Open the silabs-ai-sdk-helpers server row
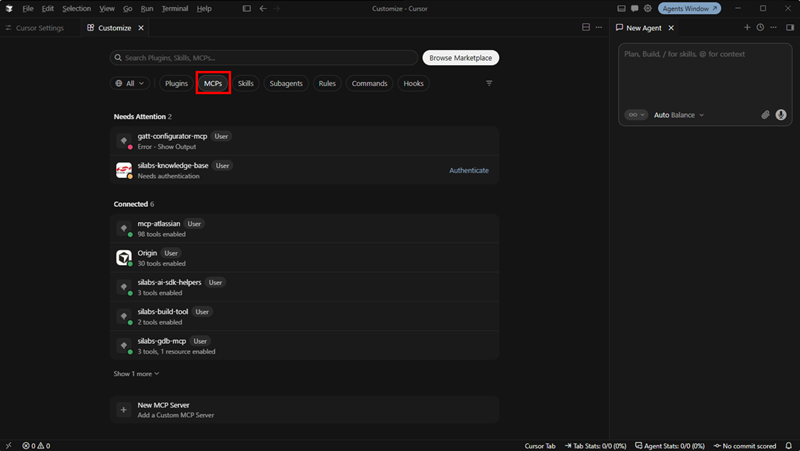 (304, 287)
